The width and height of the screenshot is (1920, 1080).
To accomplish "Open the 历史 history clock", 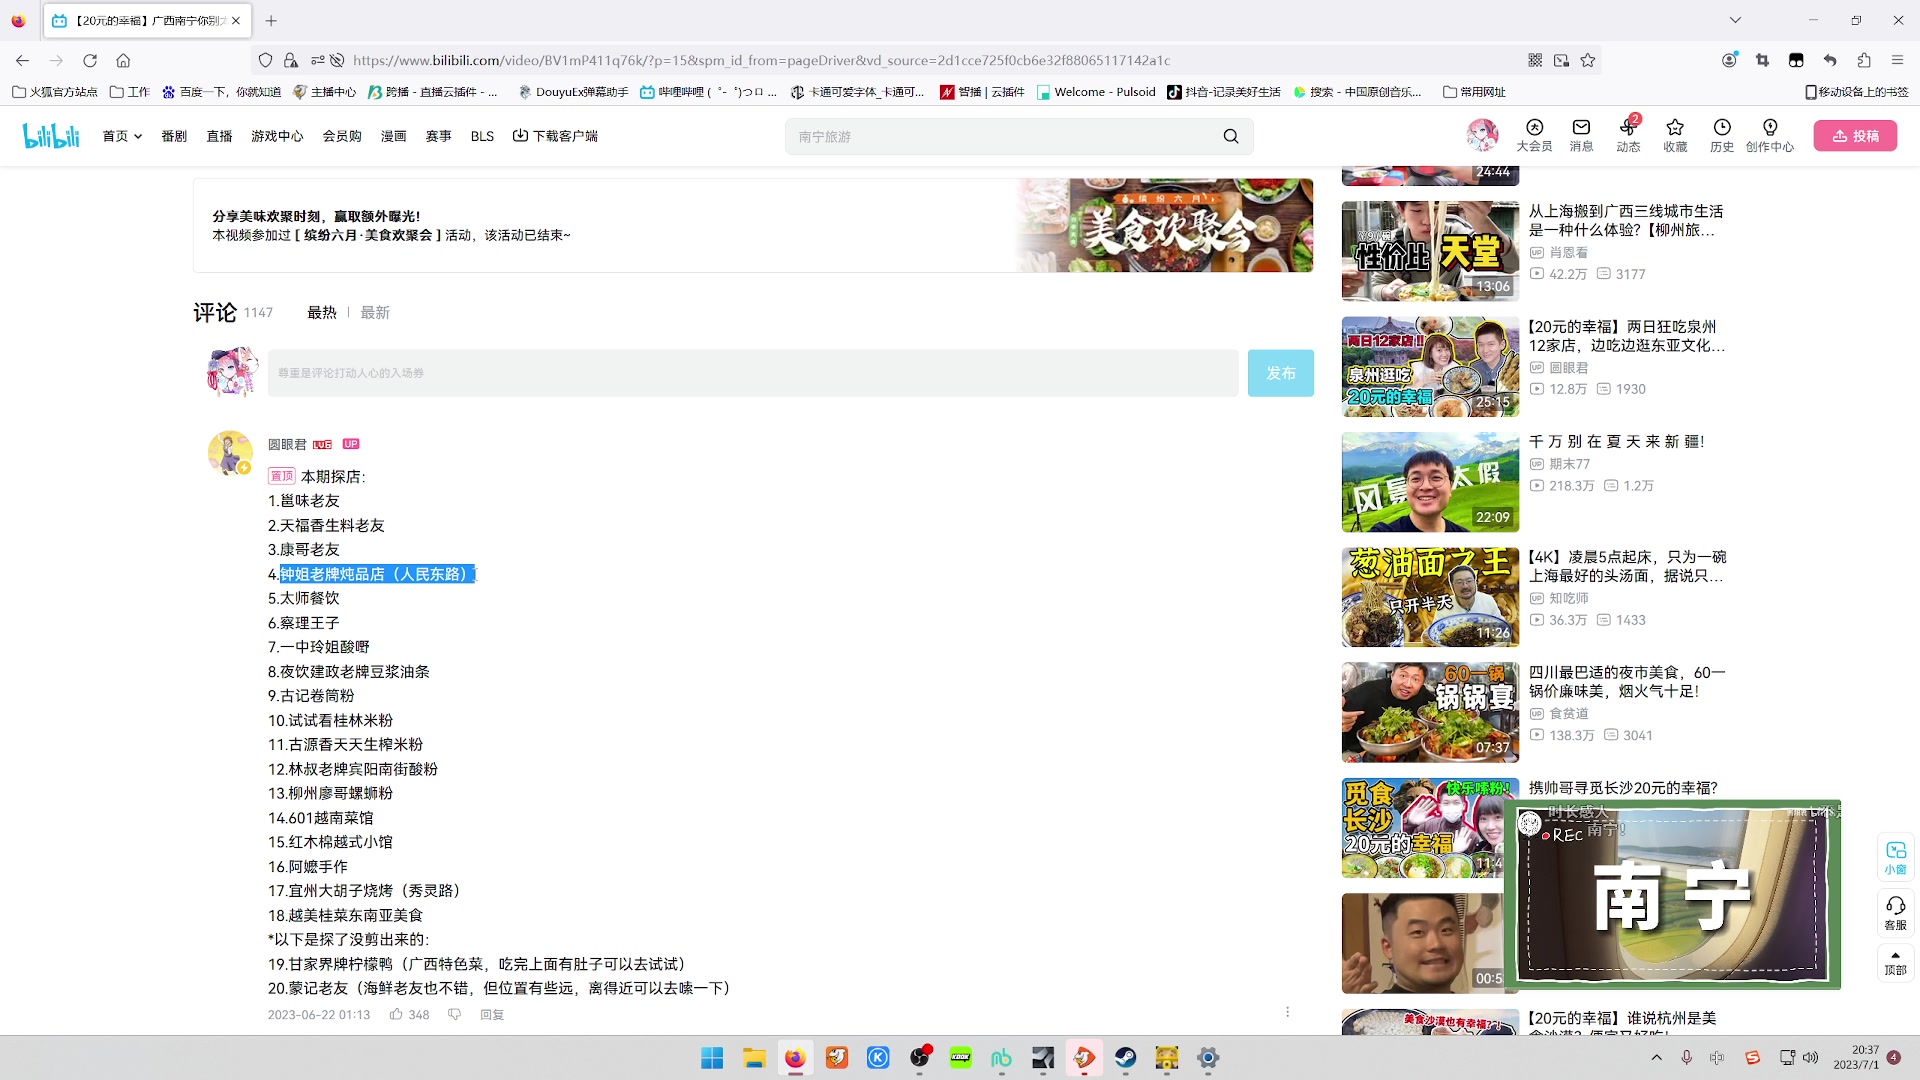I will click(x=1722, y=135).
